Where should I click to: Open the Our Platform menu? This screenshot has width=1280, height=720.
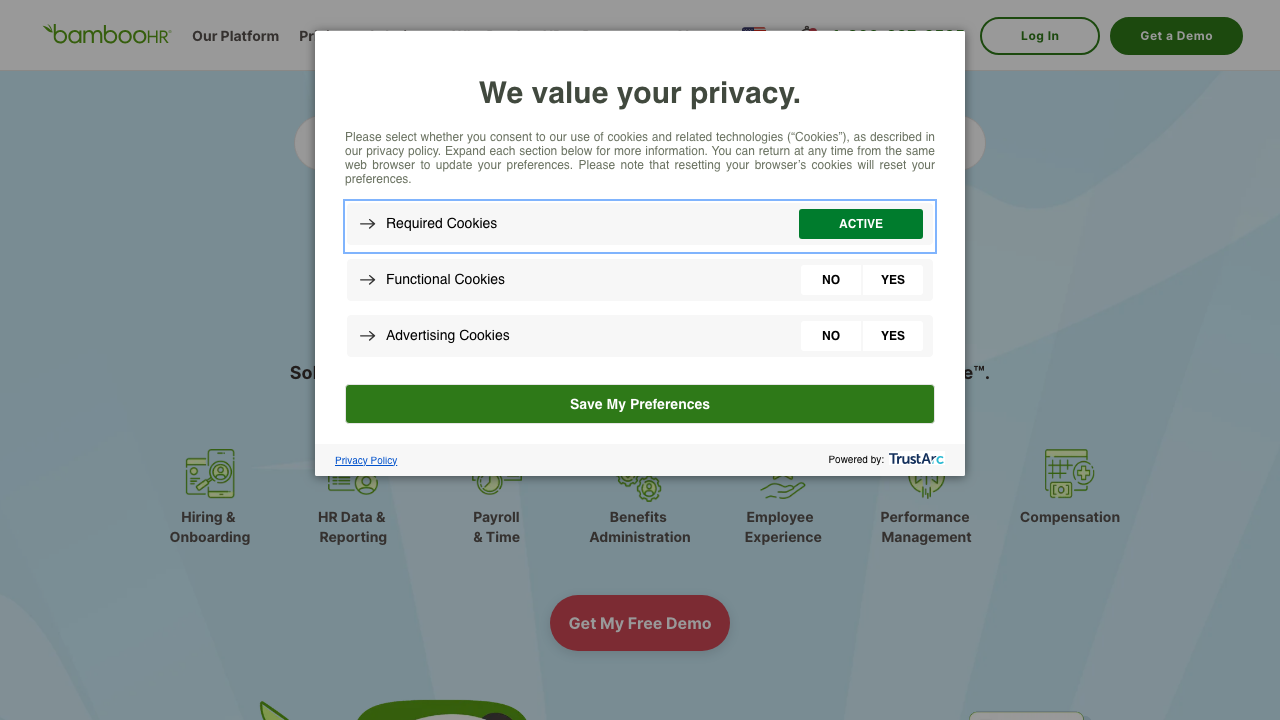(x=236, y=36)
